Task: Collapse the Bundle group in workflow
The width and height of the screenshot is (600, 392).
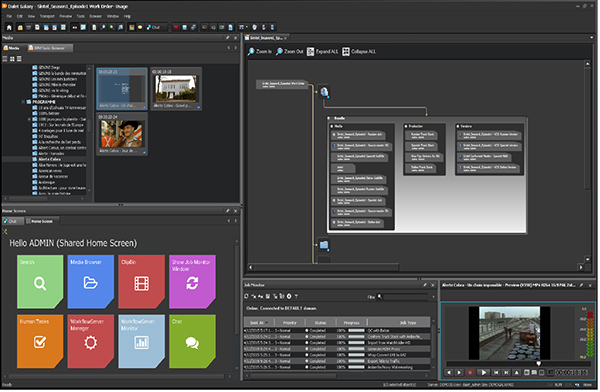Action: pos(329,118)
